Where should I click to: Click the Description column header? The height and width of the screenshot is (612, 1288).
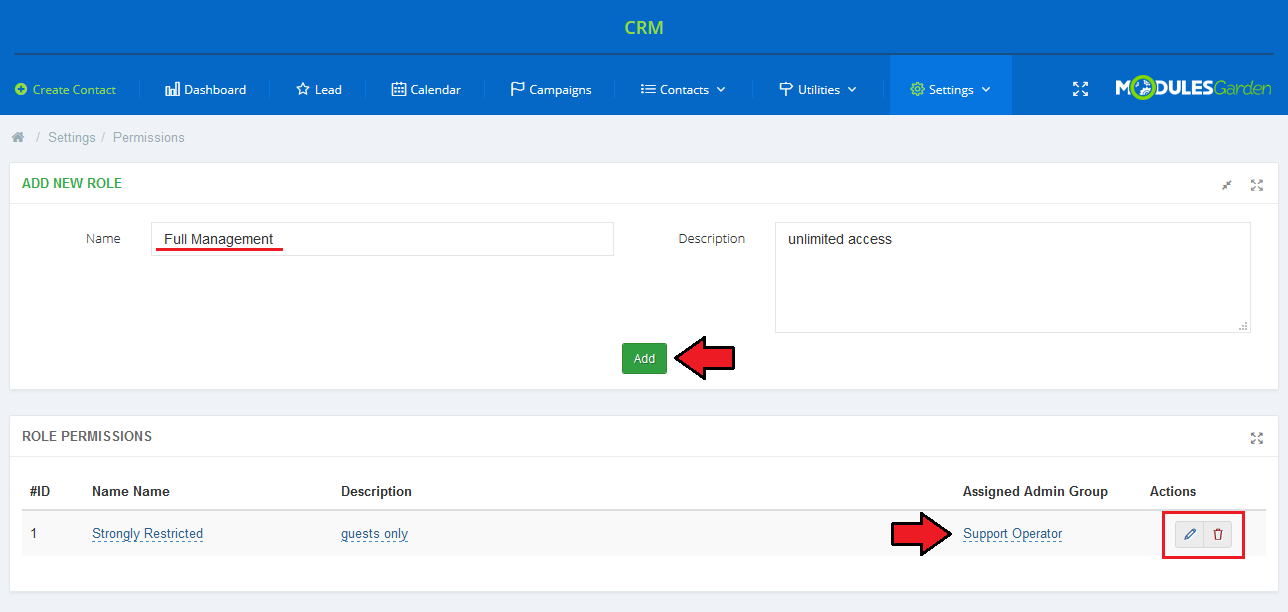pyautogui.click(x=376, y=491)
